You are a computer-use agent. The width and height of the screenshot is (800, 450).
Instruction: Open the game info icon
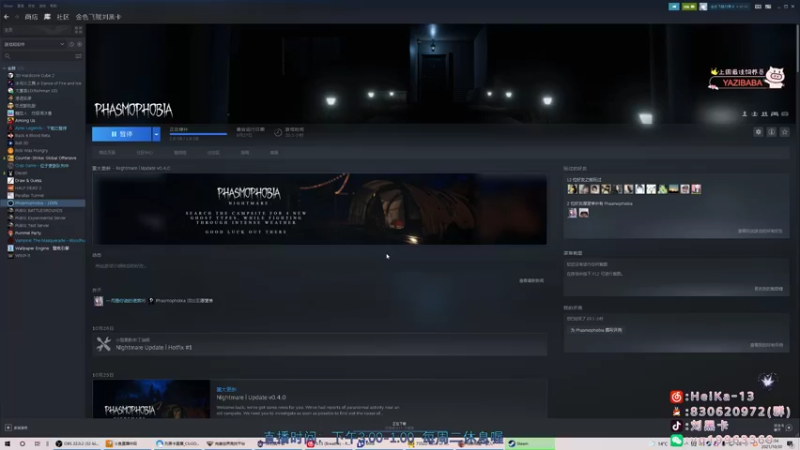[x=771, y=132]
